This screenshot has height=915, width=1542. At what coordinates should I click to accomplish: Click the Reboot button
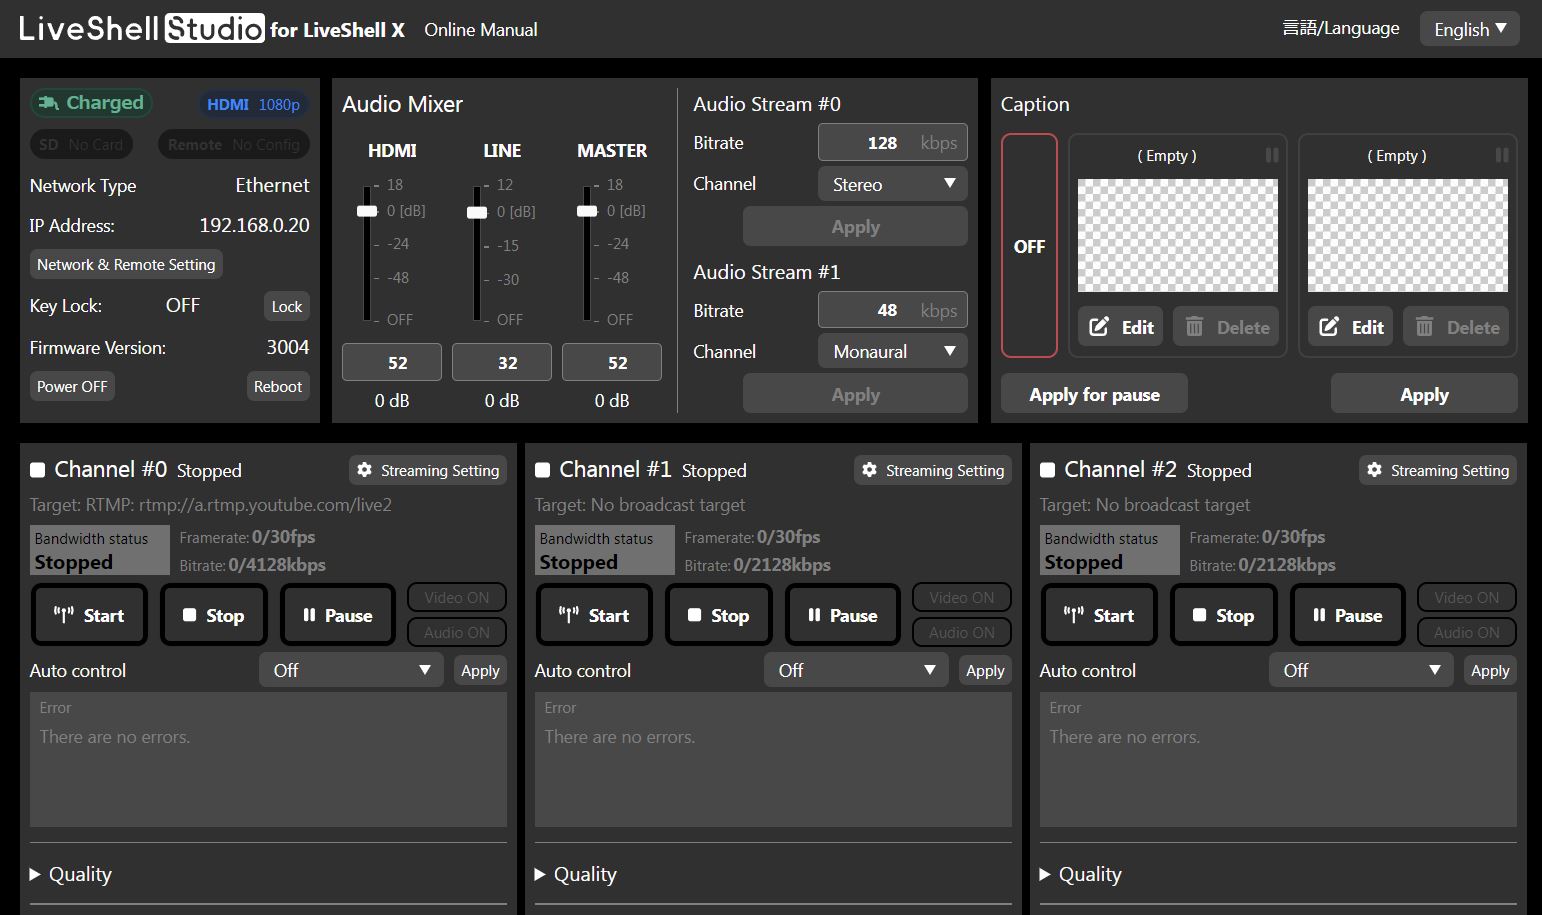(x=277, y=387)
